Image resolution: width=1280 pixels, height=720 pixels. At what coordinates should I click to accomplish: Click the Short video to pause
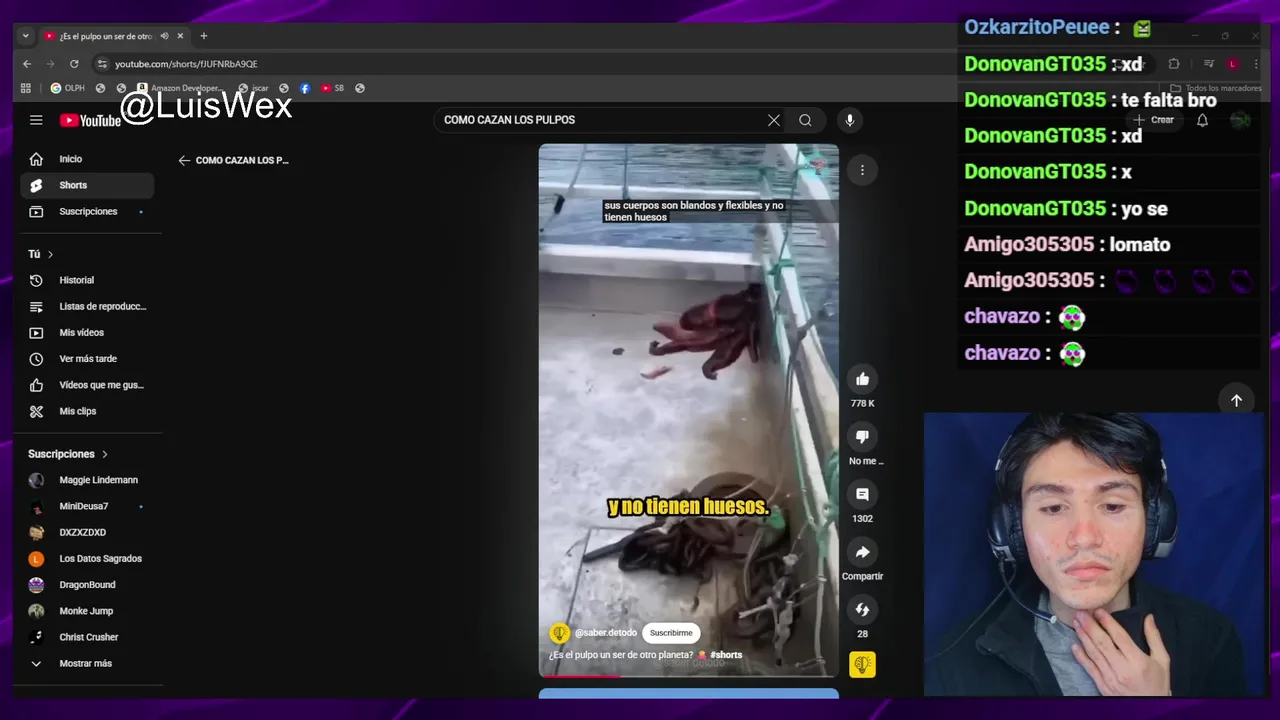coord(688,410)
